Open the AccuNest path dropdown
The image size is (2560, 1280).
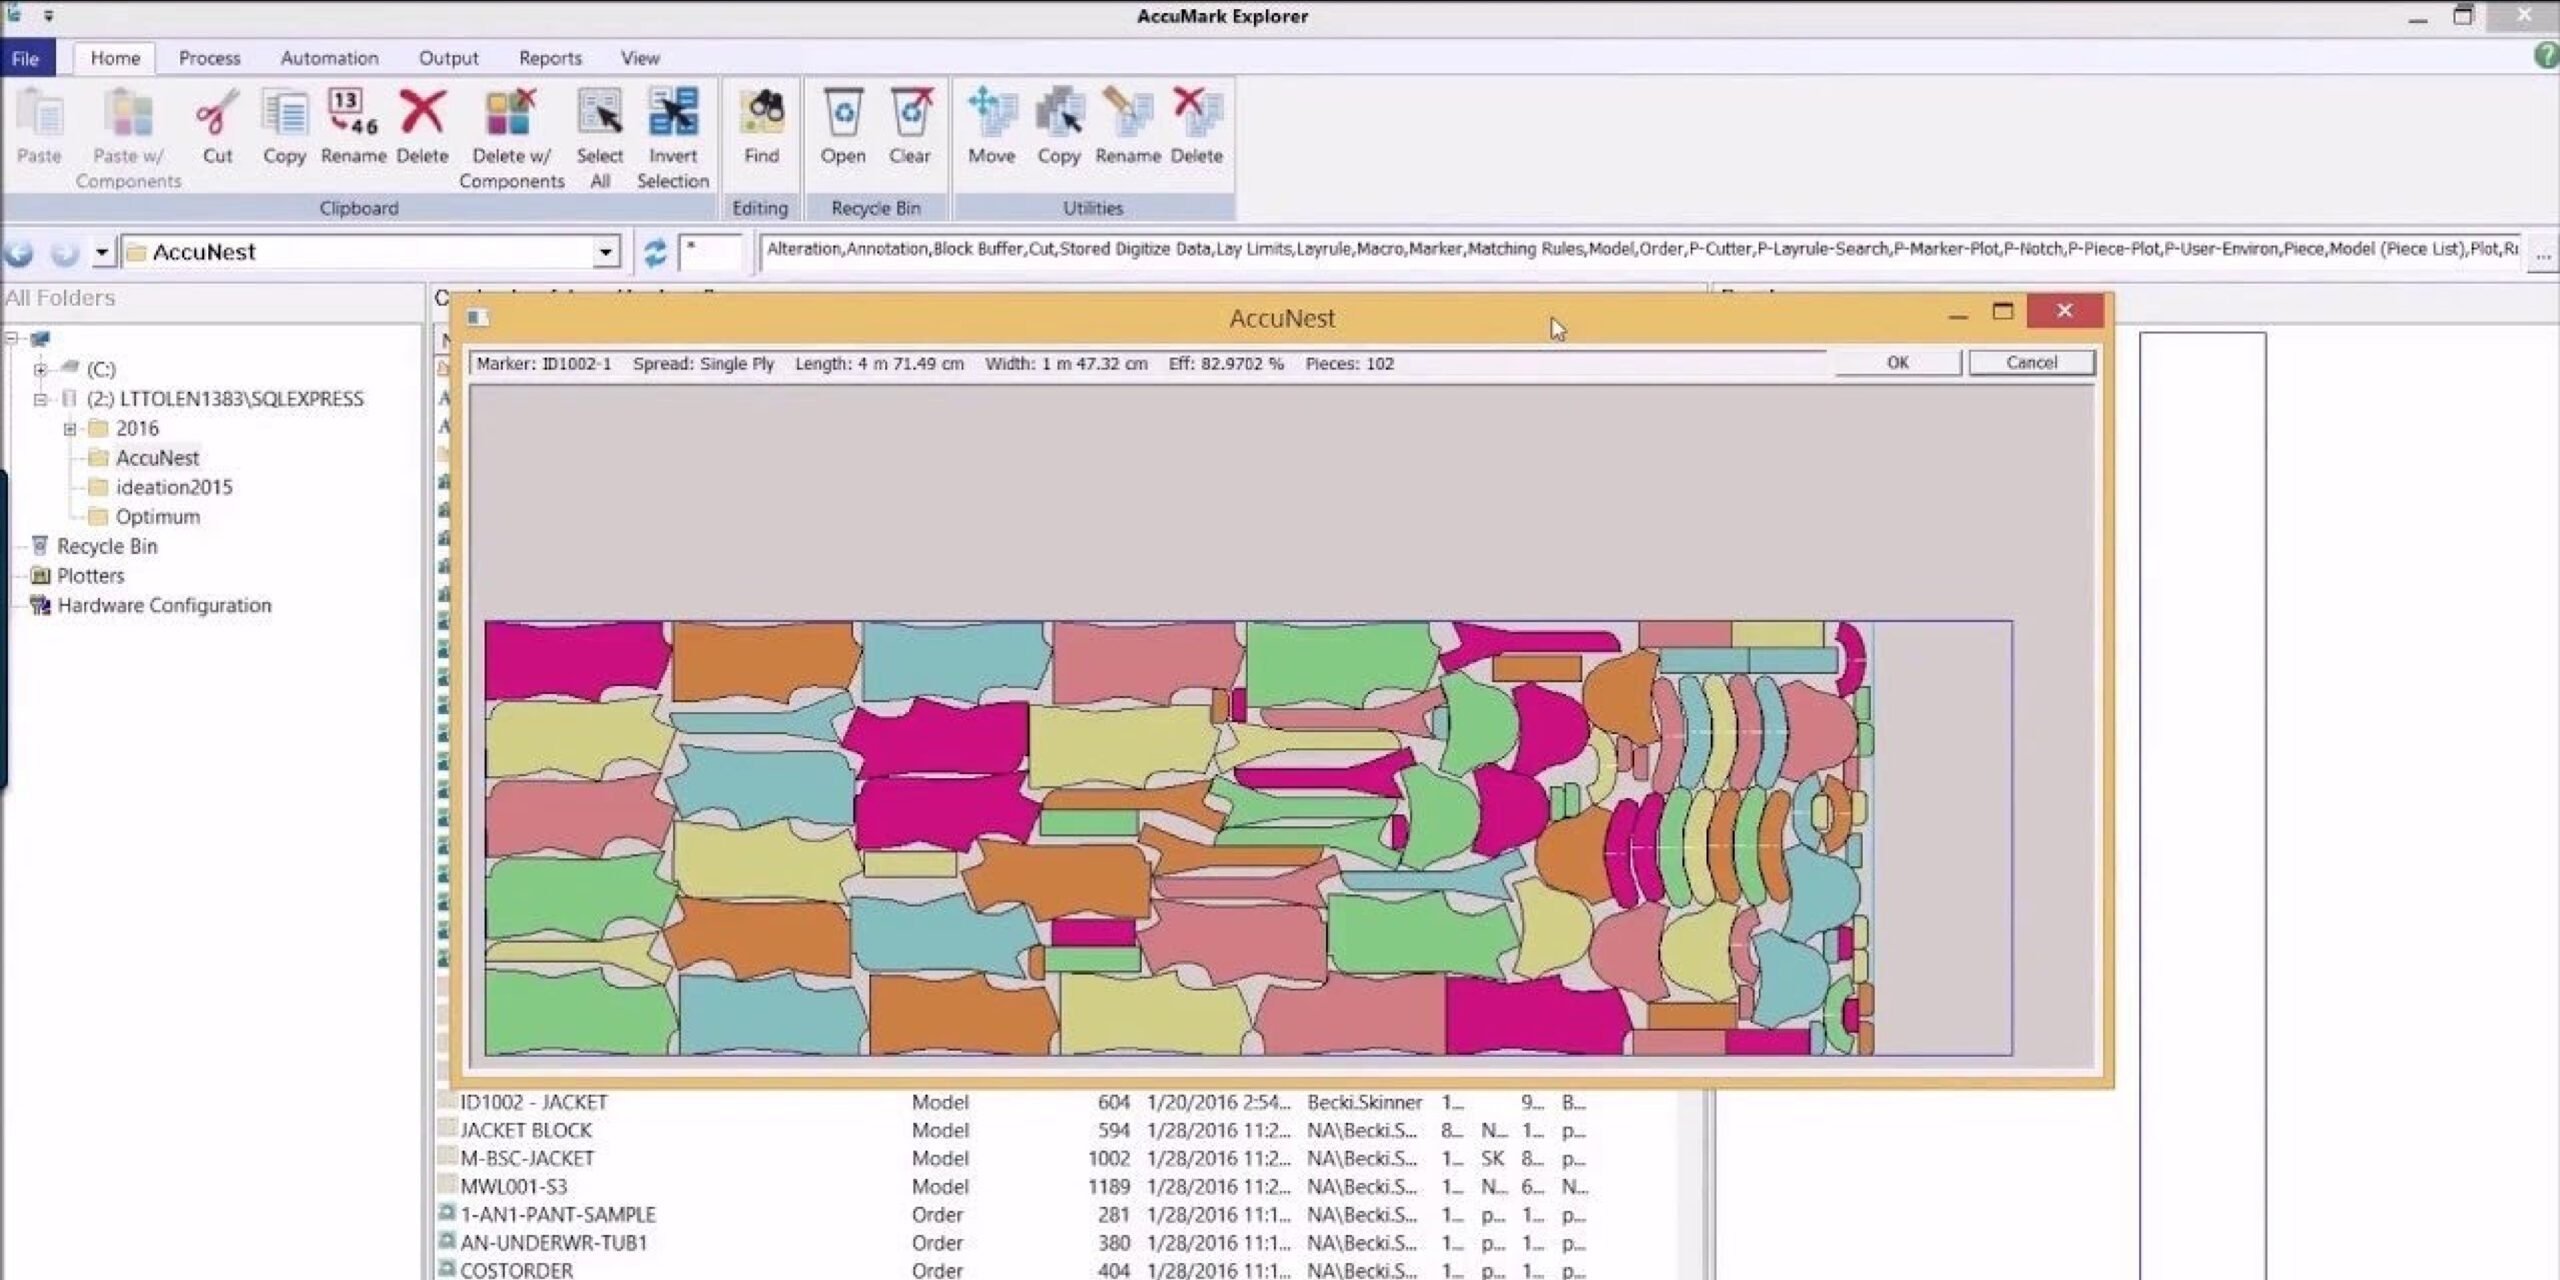click(605, 253)
